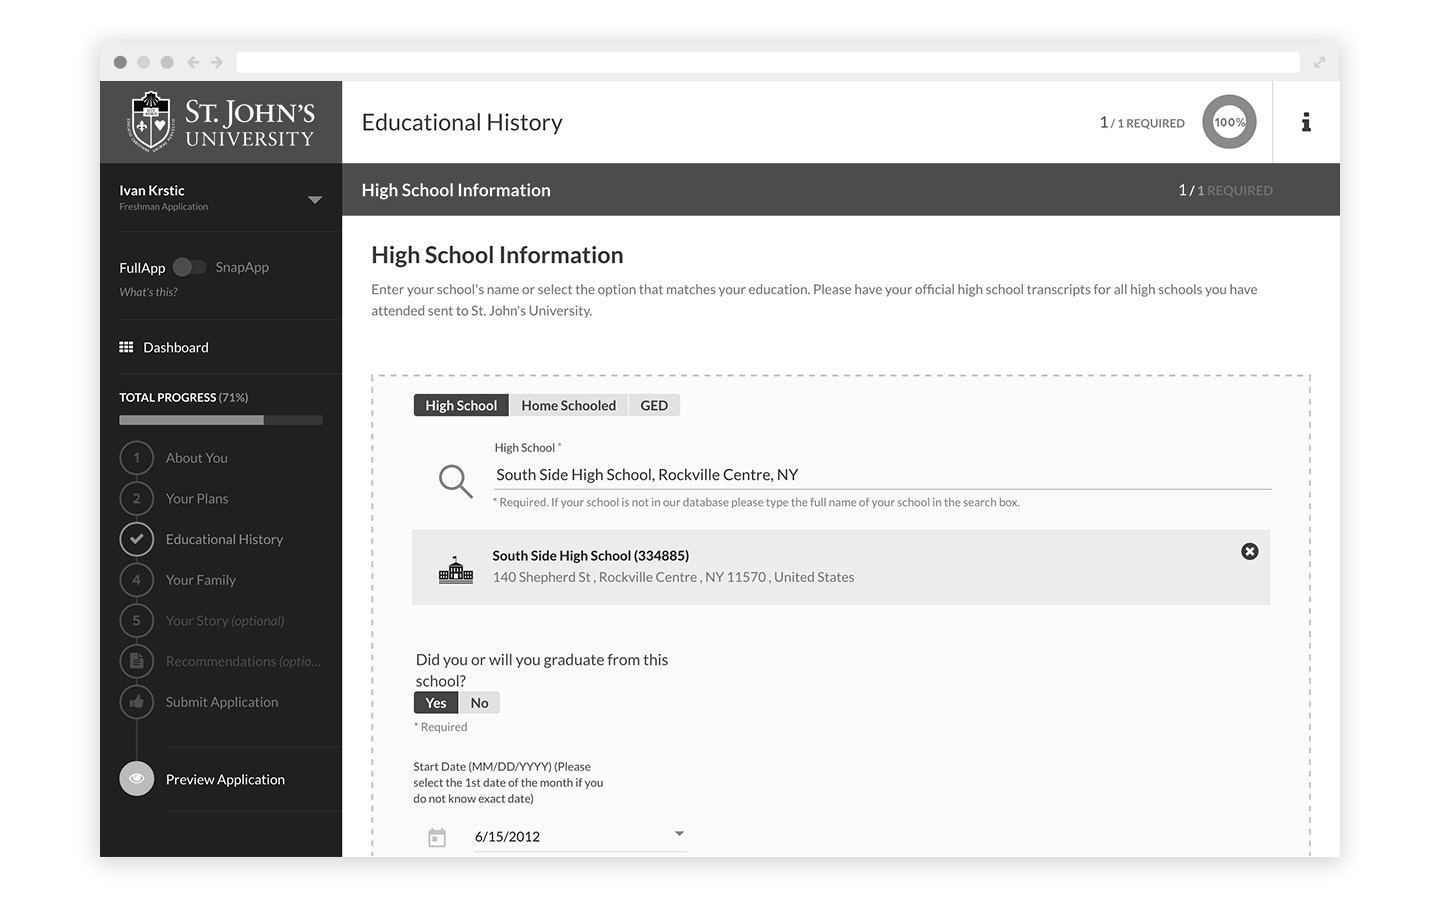The height and width of the screenshot is (900, 1440).
Task: Open About You section
Action: click(197, 458)
